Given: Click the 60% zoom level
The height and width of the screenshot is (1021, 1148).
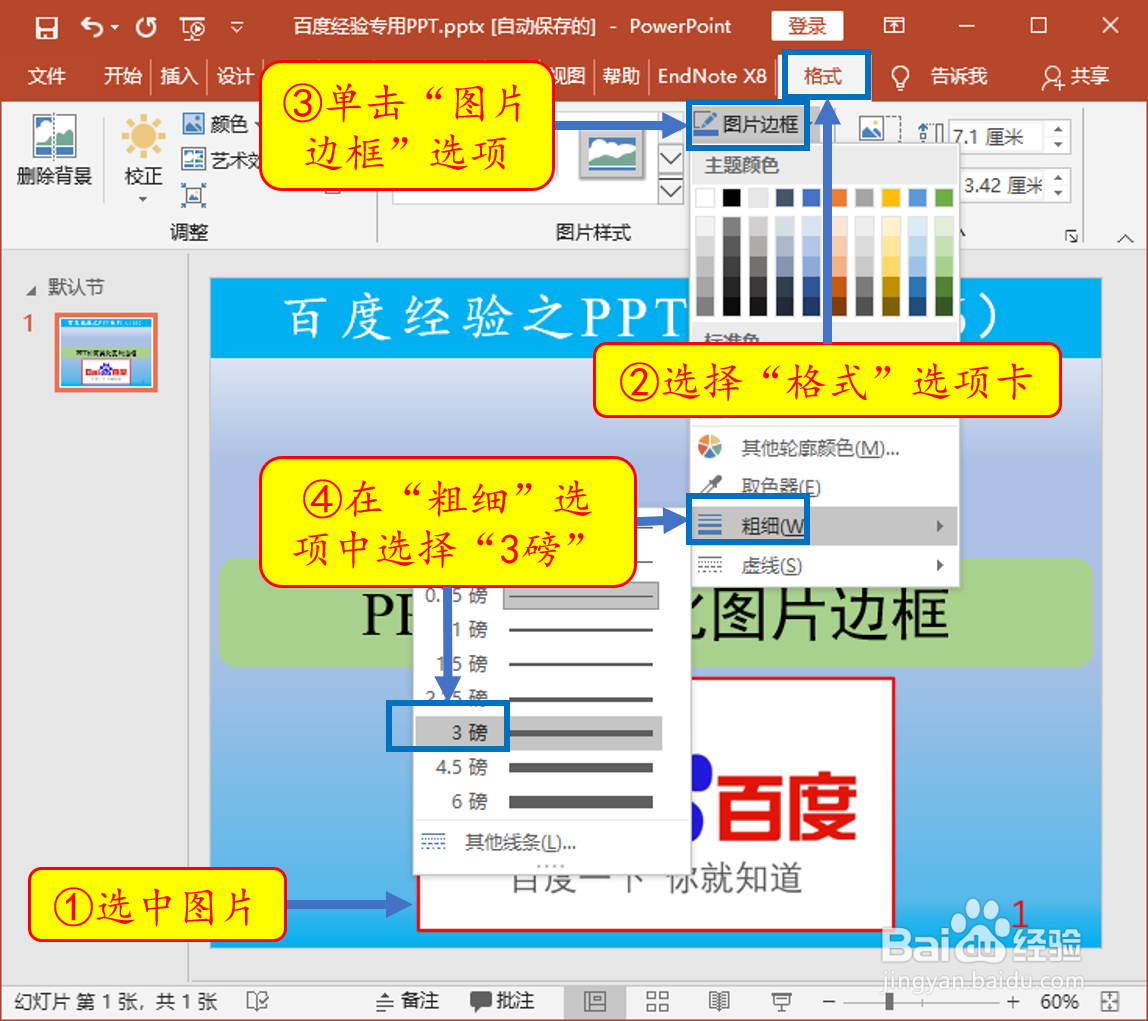Looking at the screenshot, I should coord(1058,1001).
